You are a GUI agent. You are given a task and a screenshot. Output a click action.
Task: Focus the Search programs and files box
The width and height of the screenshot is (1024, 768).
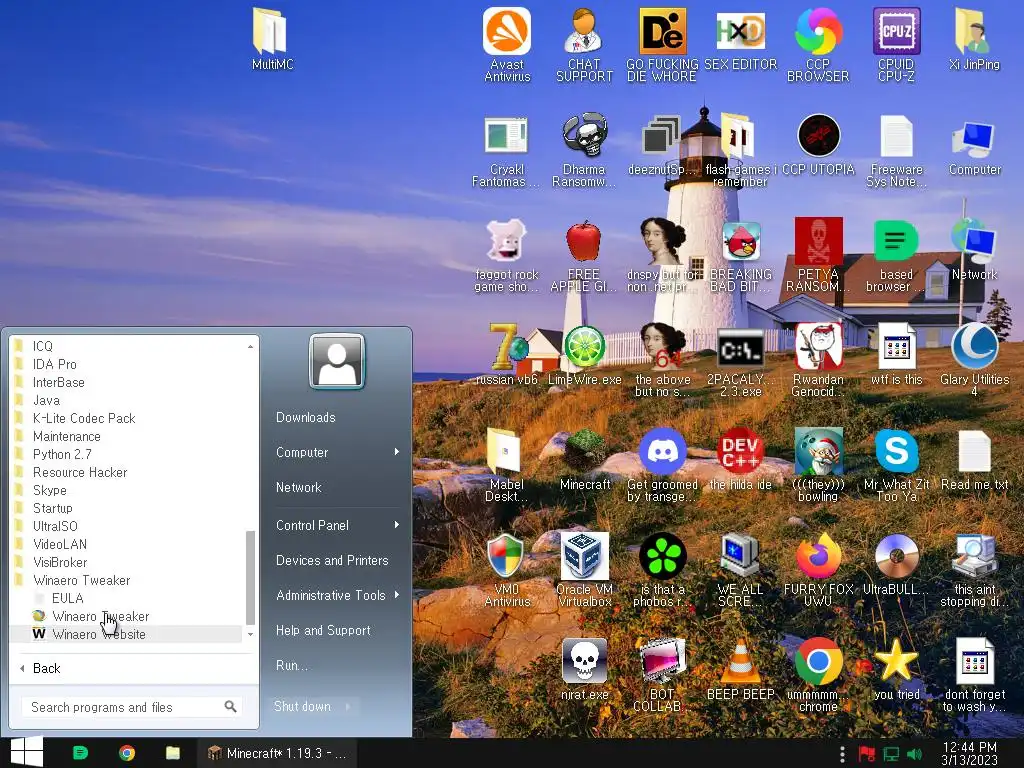(x=133, y=707)
